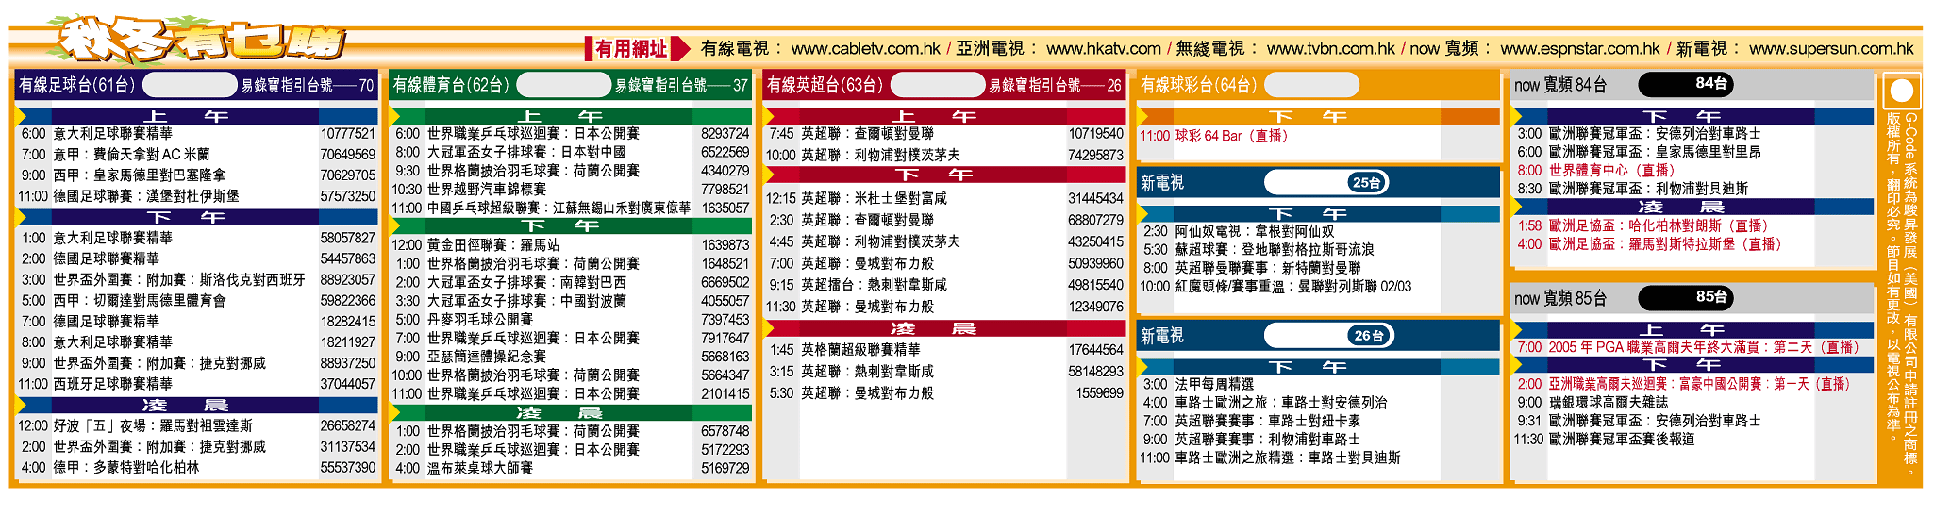Select the 7:45 英超聯：查爾頓對曼聯 row

(x=945, y=133)
